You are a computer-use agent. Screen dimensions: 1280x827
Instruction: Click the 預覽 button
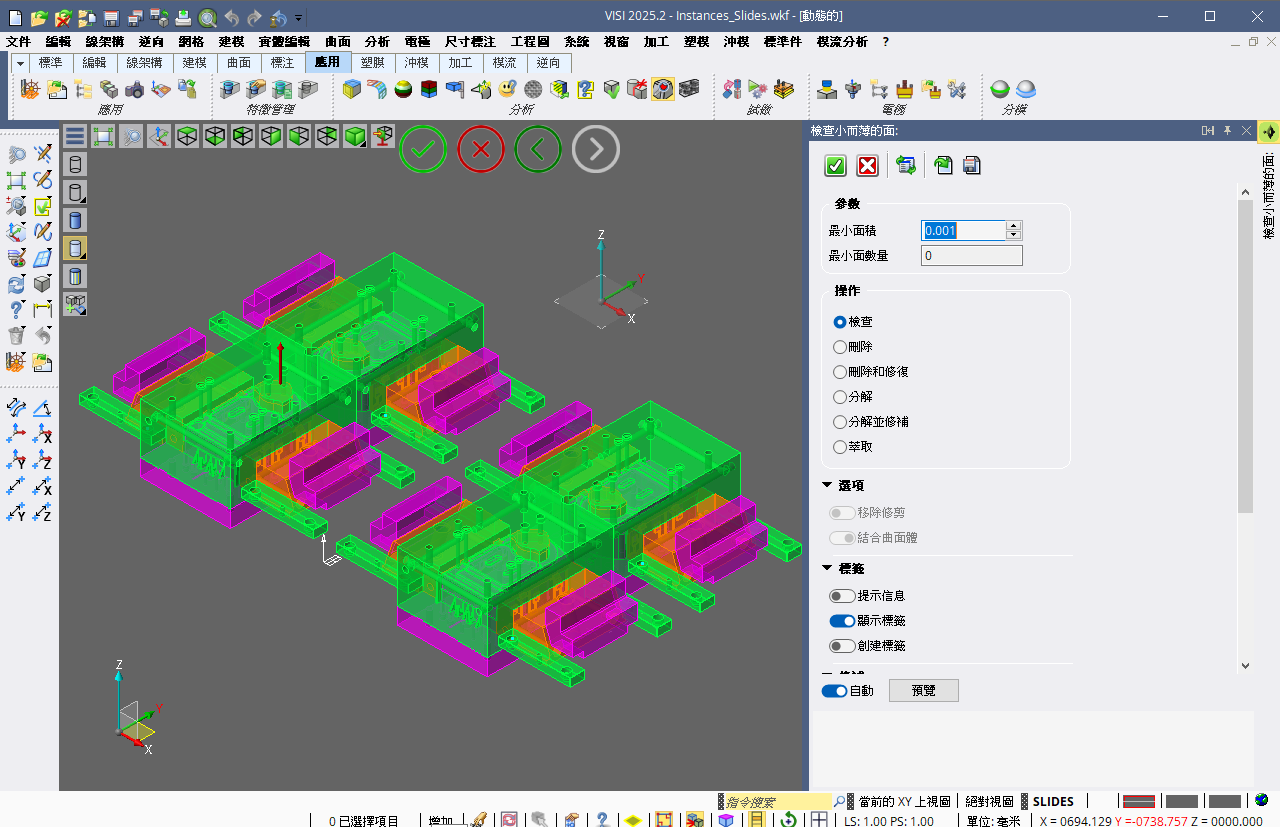(923, 691)
